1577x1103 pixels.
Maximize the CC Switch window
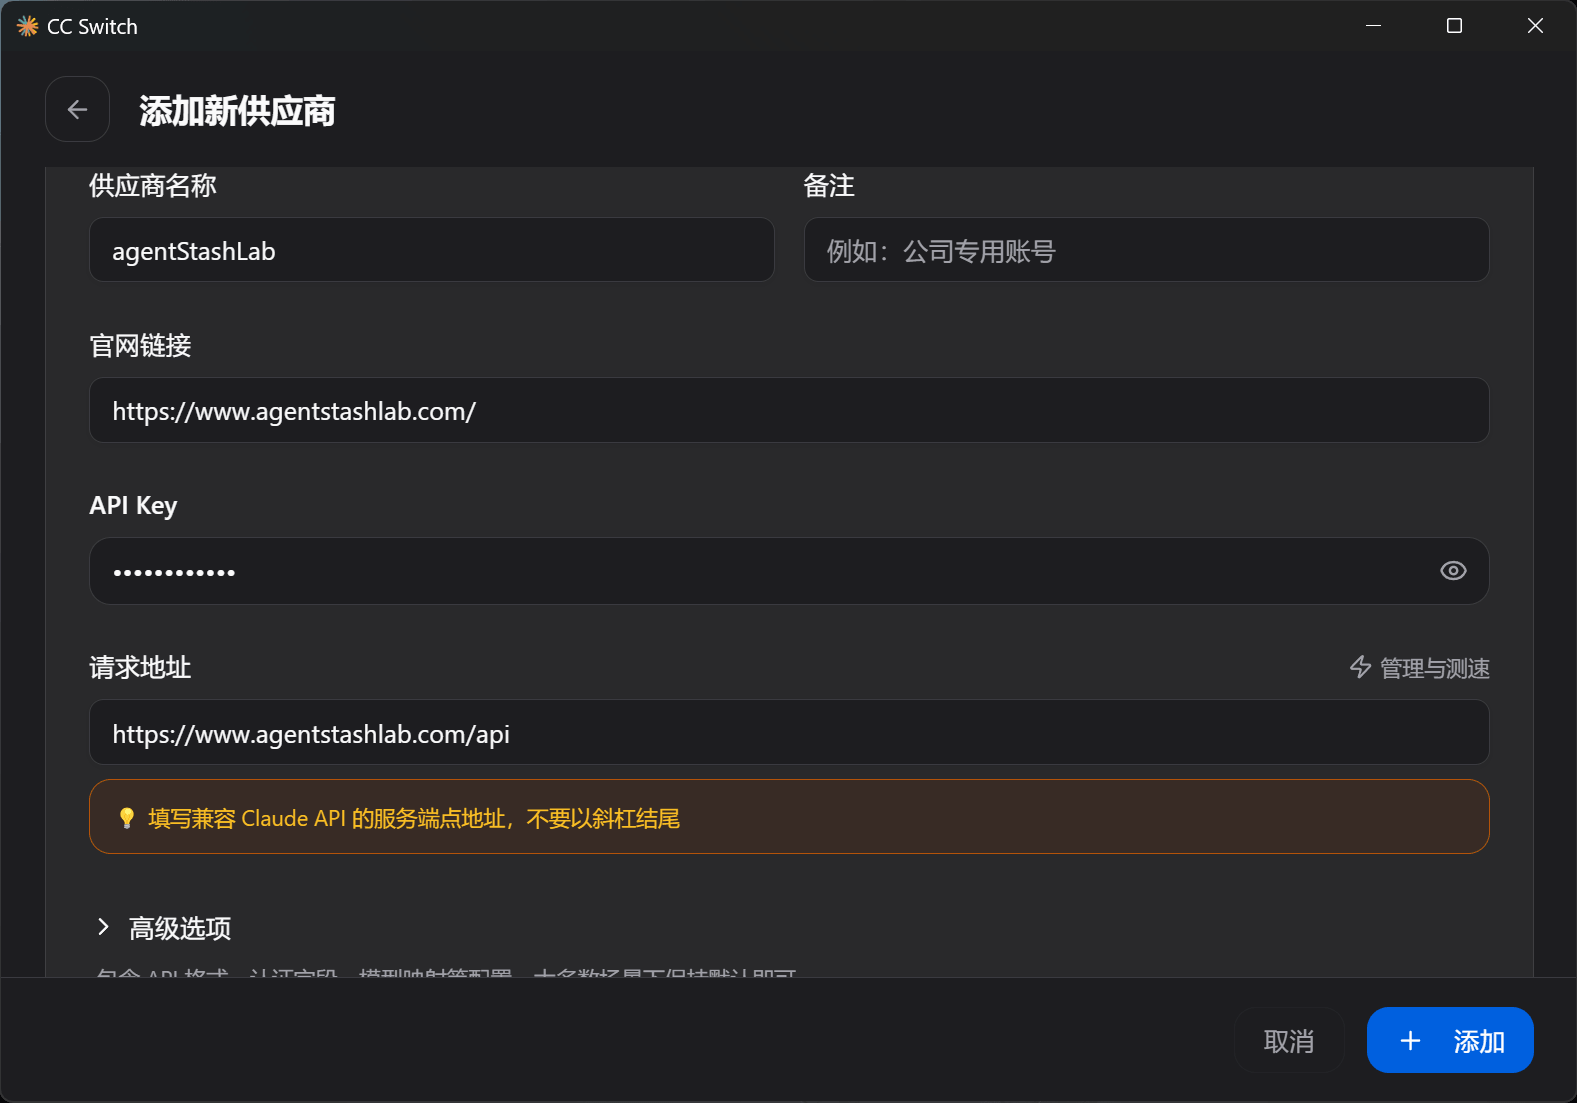coord(1454,26)
